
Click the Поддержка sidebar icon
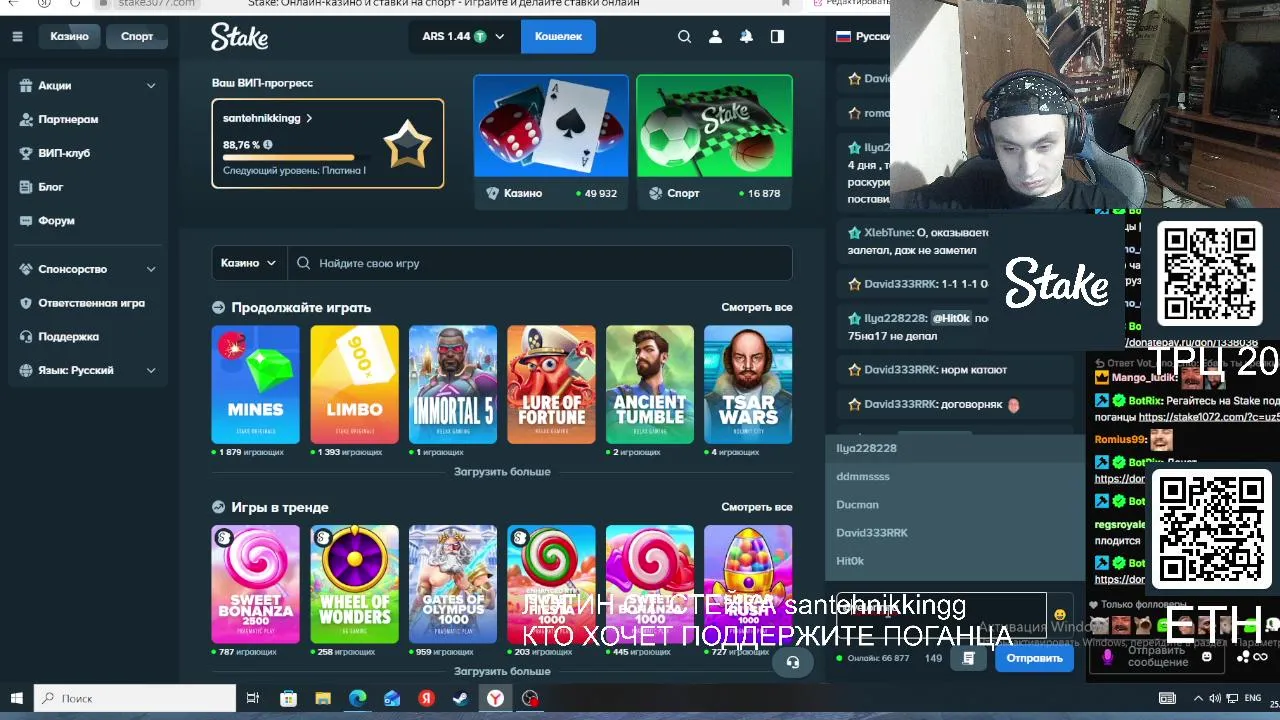point(26,337)
